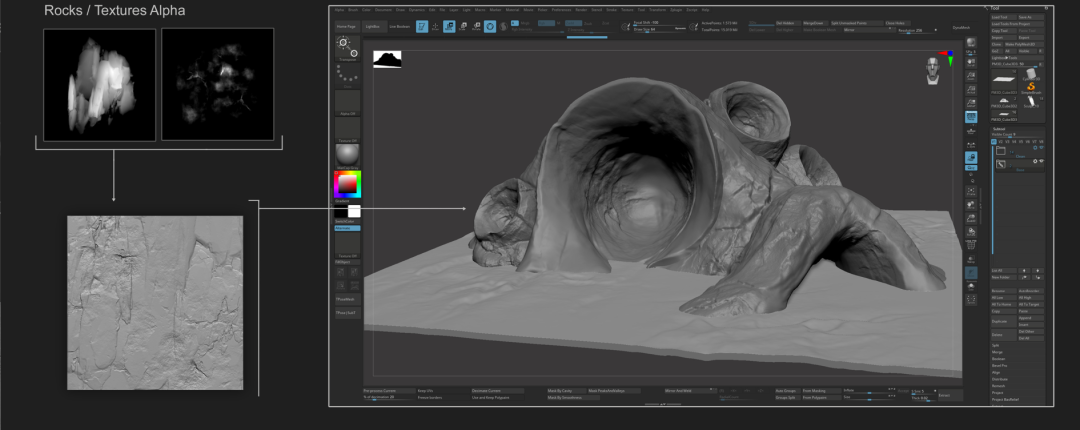Open the Alpha Off slot

[x=347, y=102]
